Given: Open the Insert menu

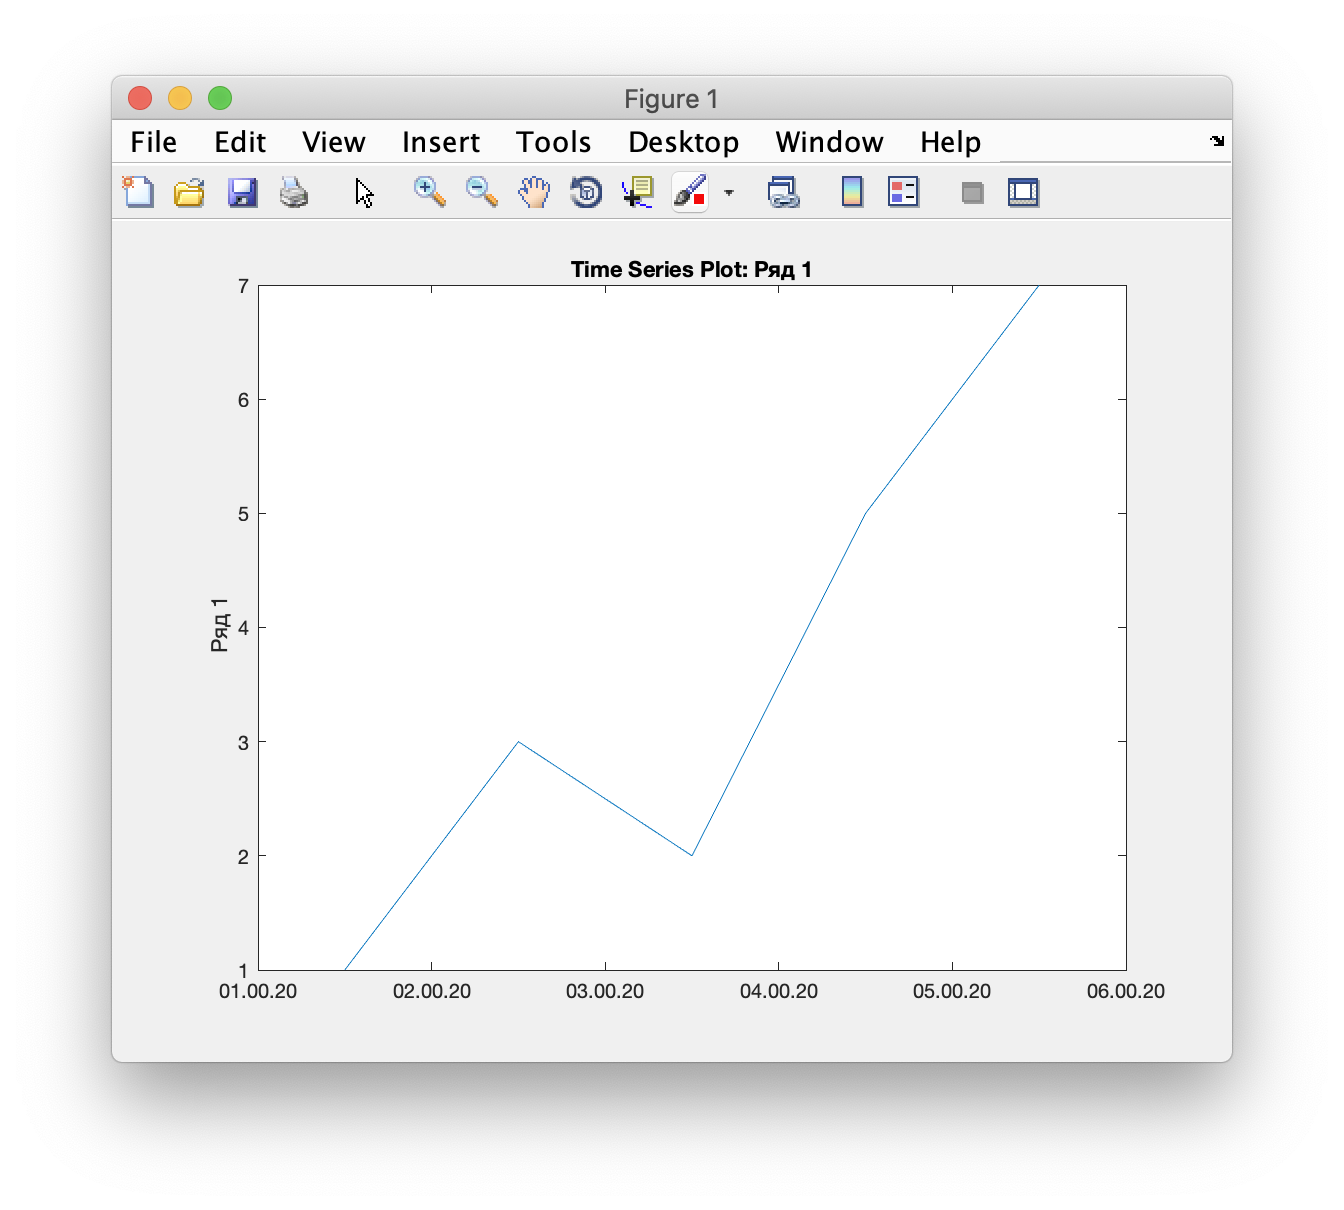Looking at the screenshot, I should point(441,142).
